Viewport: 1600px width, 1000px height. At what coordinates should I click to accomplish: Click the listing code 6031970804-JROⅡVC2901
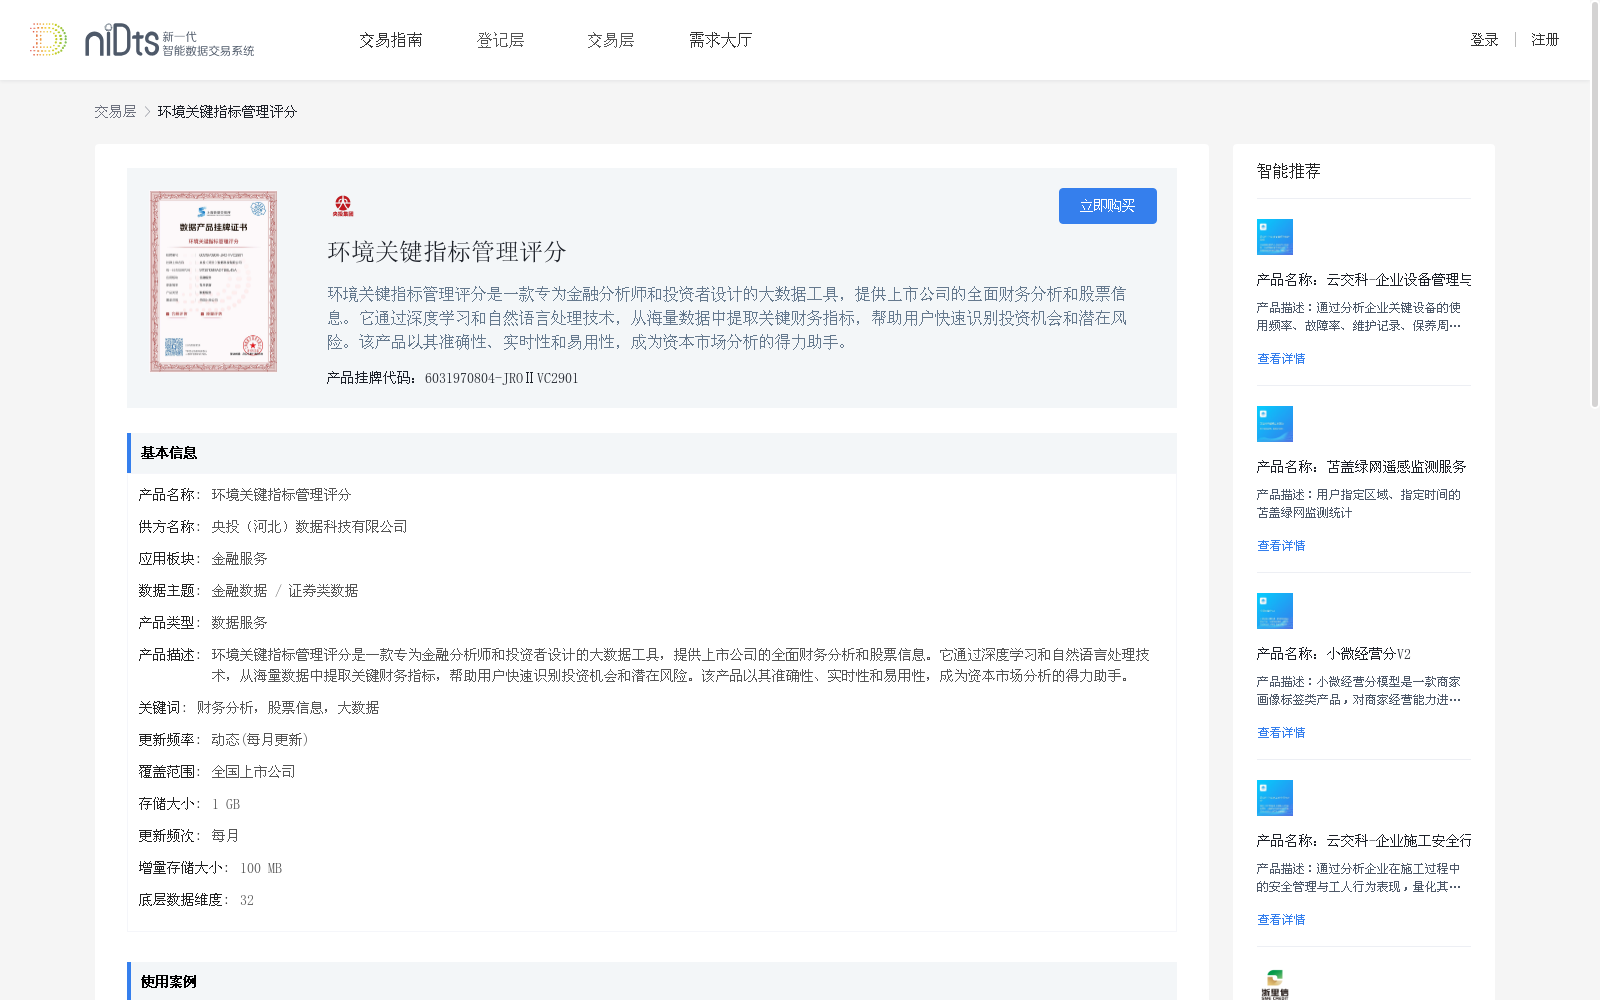pos(501,378)
